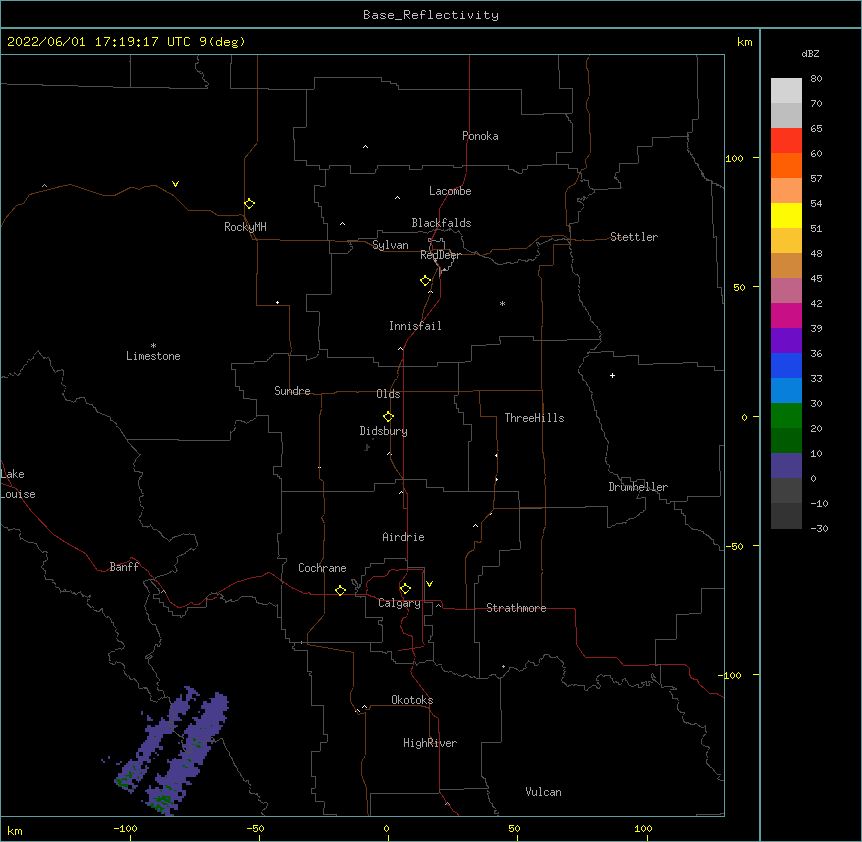The image size is (862, 842).
Task: Click the Base_Reflectivity title
Action: 431,15
